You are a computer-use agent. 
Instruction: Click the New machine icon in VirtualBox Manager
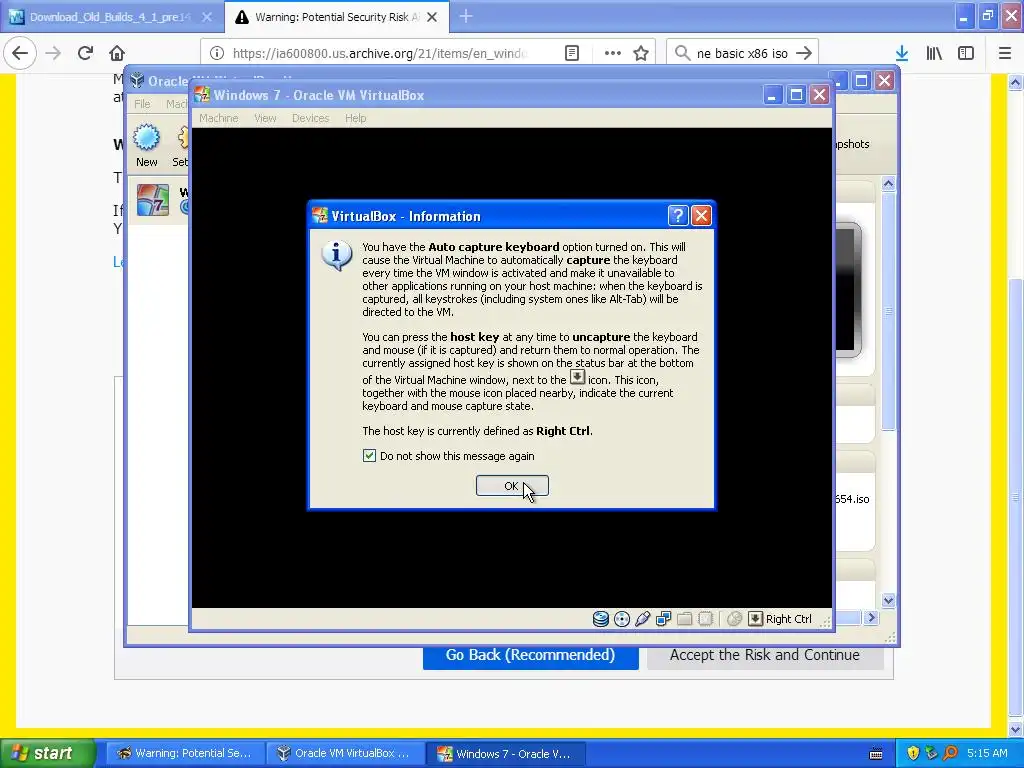coord(146,145)
